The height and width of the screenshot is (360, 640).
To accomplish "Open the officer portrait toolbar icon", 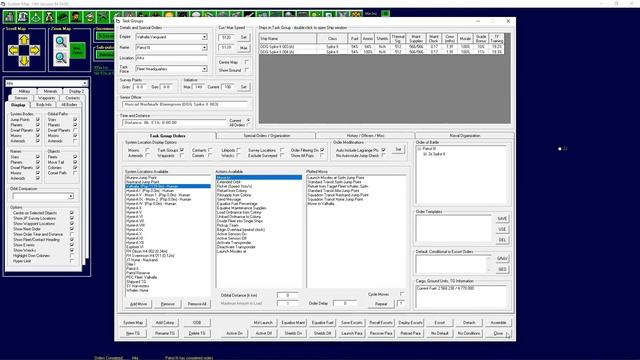I will click(76, 17).
